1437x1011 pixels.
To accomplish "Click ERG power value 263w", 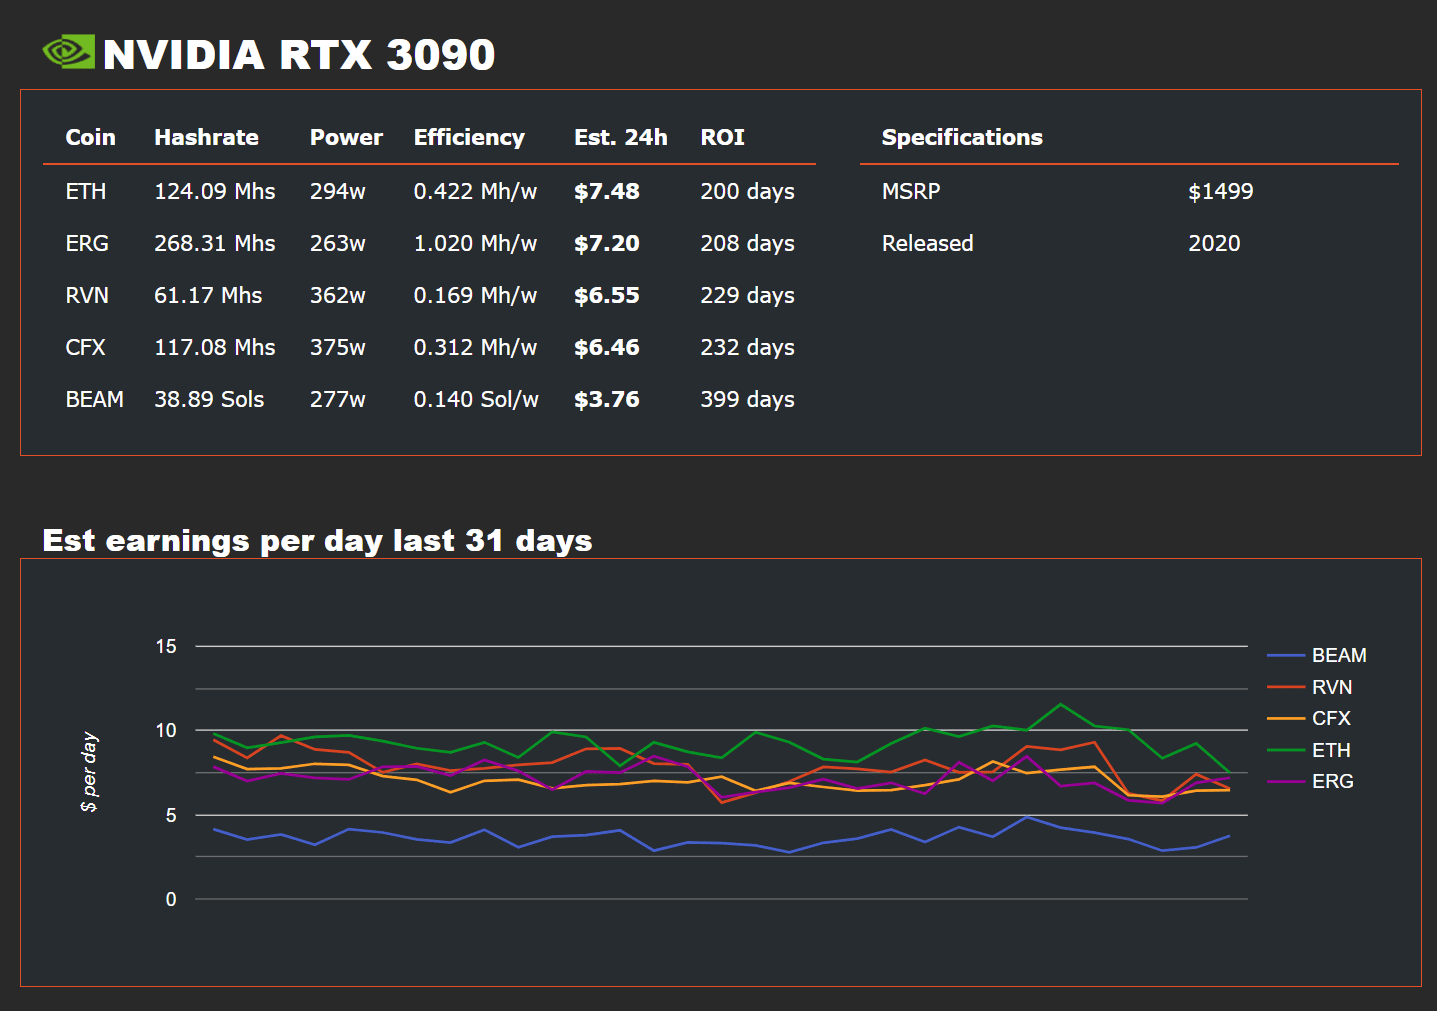I will pyautogui.click(x=338, y=243).
